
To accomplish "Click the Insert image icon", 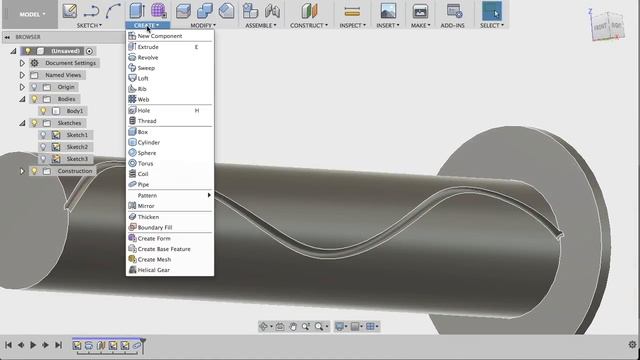I will pos(388,11).
